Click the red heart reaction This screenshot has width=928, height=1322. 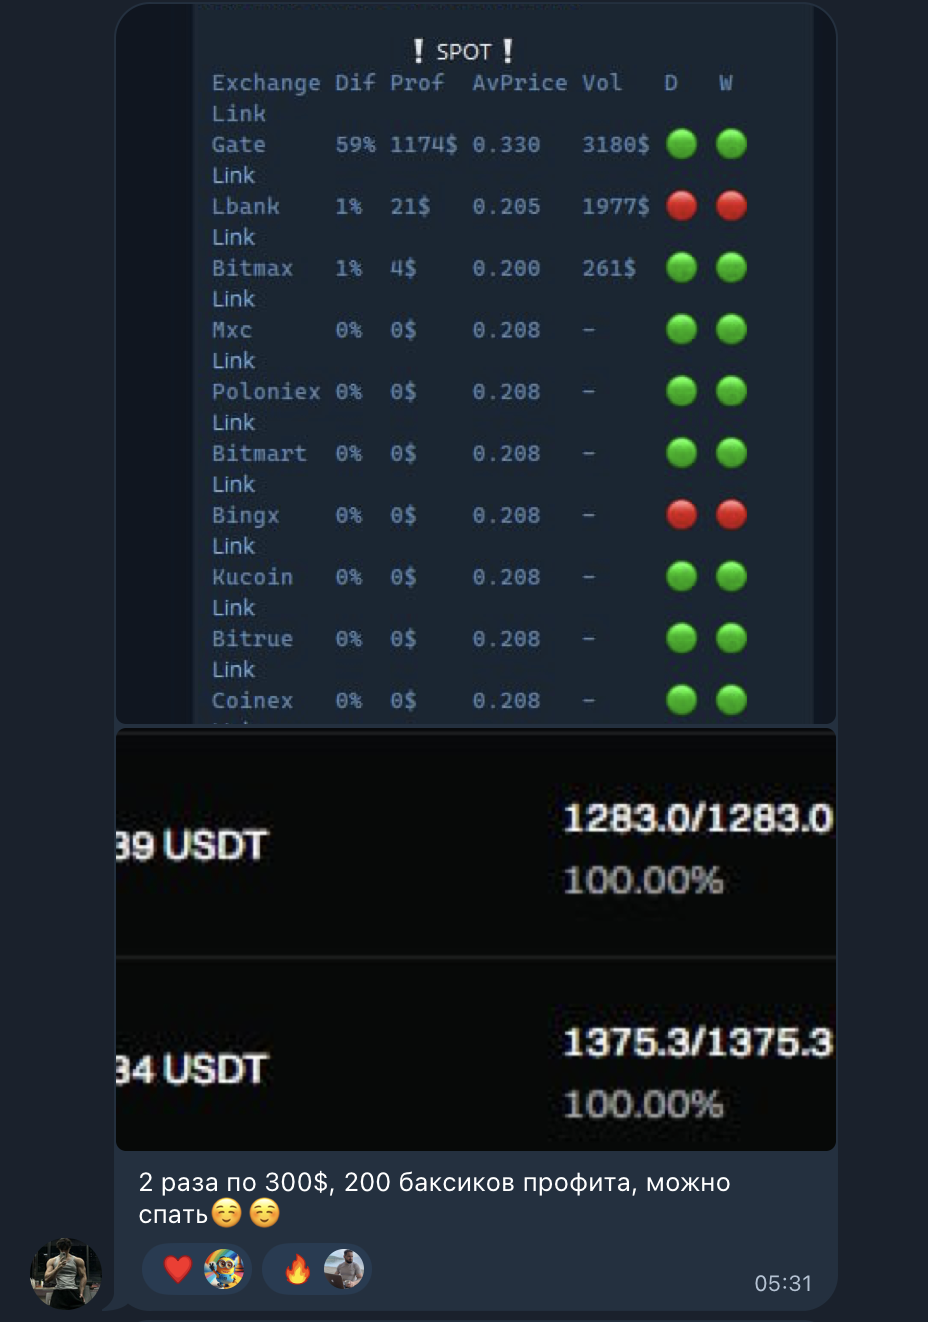(x=178, y=1269)
